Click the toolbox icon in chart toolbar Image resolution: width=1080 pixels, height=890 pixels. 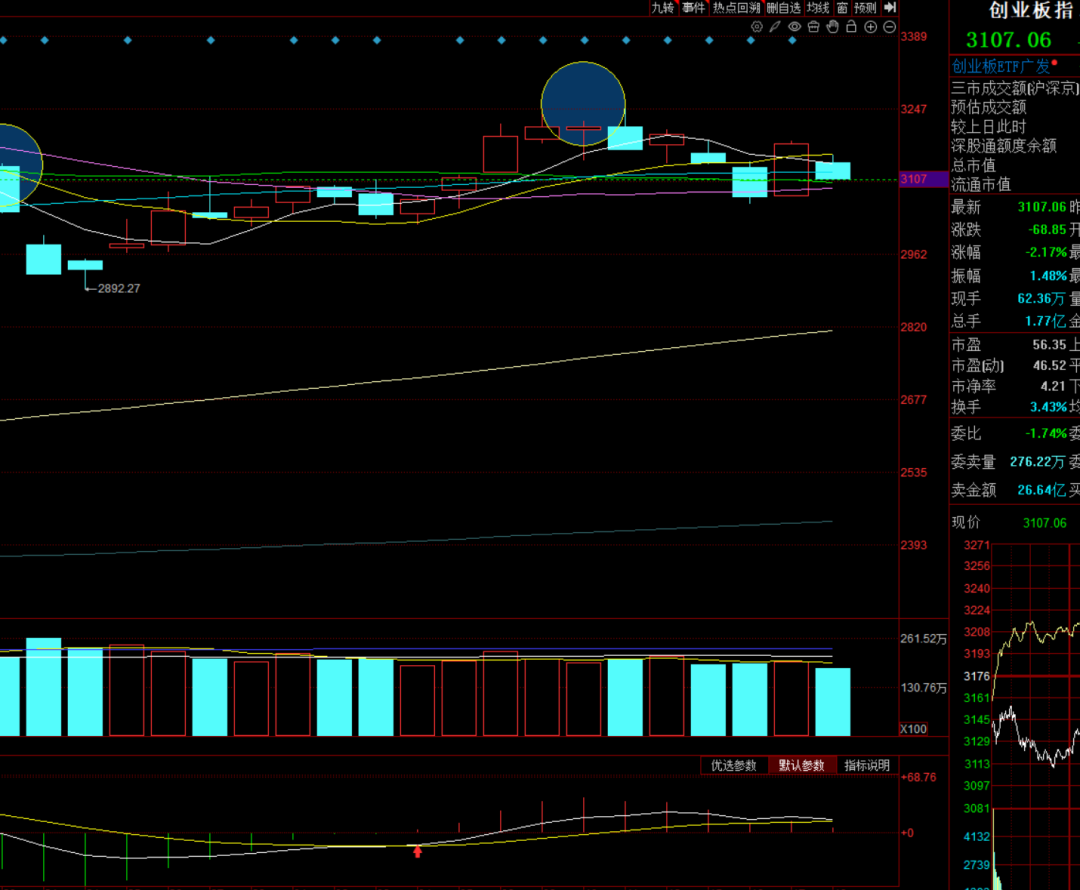coord(813,27)
